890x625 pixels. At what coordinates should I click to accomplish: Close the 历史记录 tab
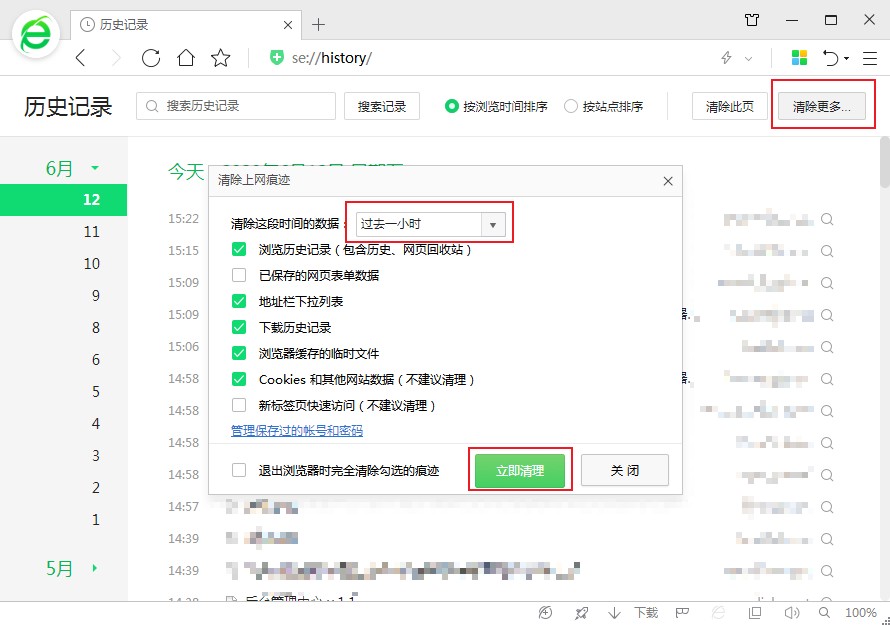288,25
